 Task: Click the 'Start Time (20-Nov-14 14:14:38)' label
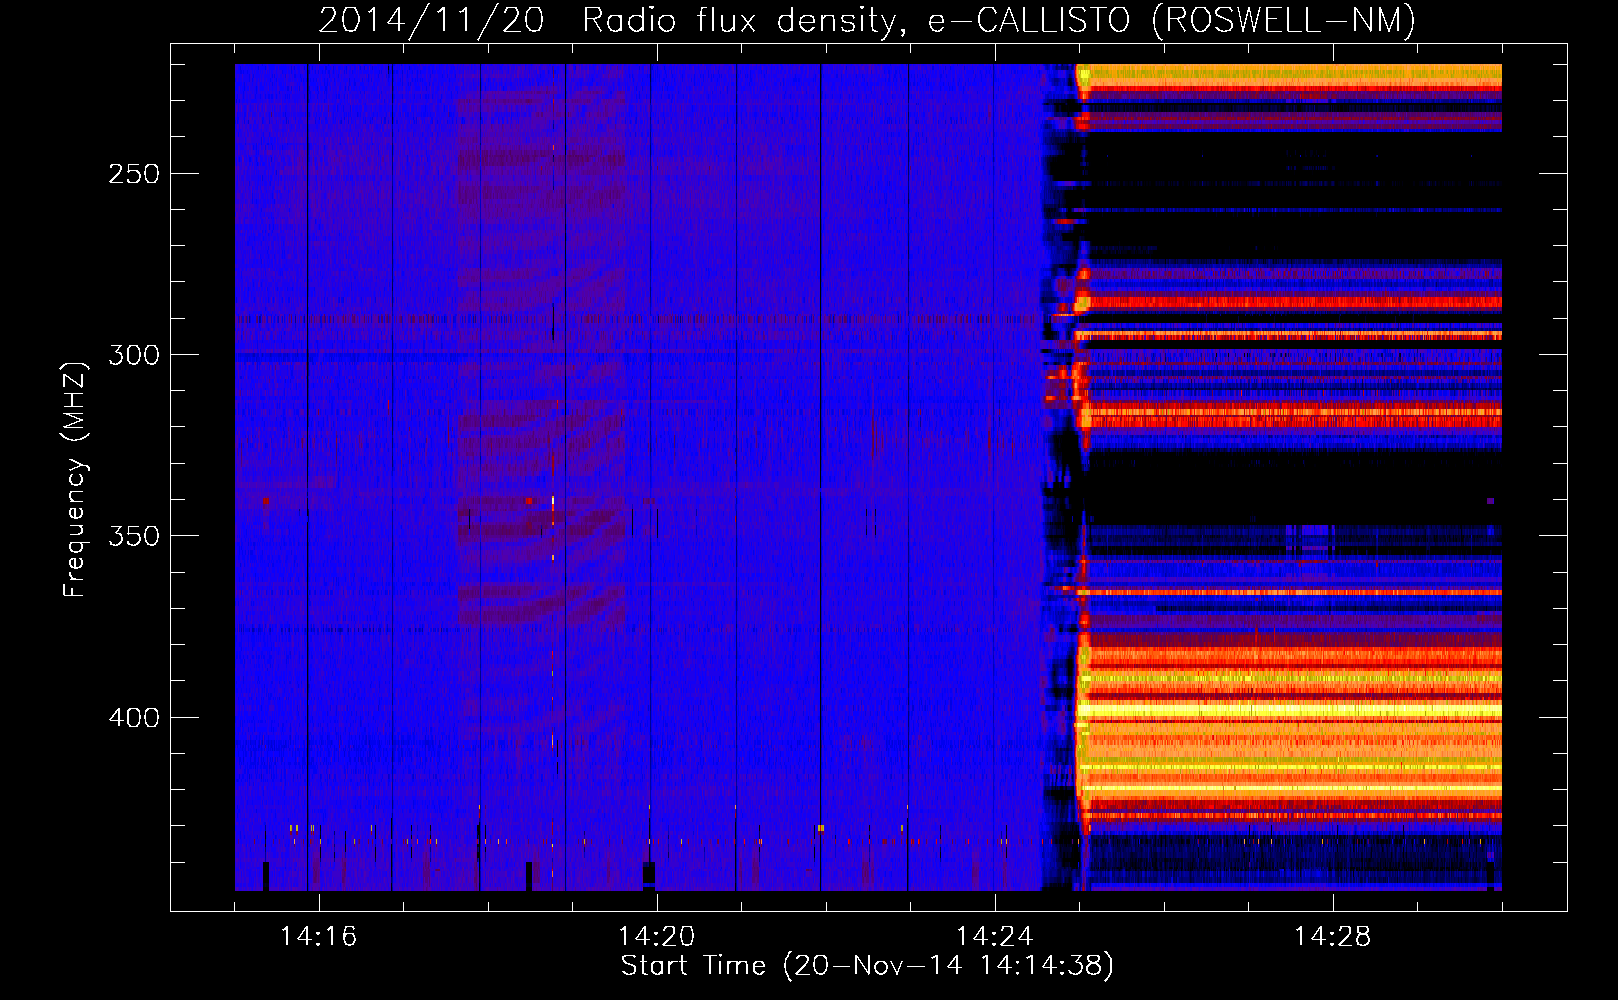pos(867,966)
